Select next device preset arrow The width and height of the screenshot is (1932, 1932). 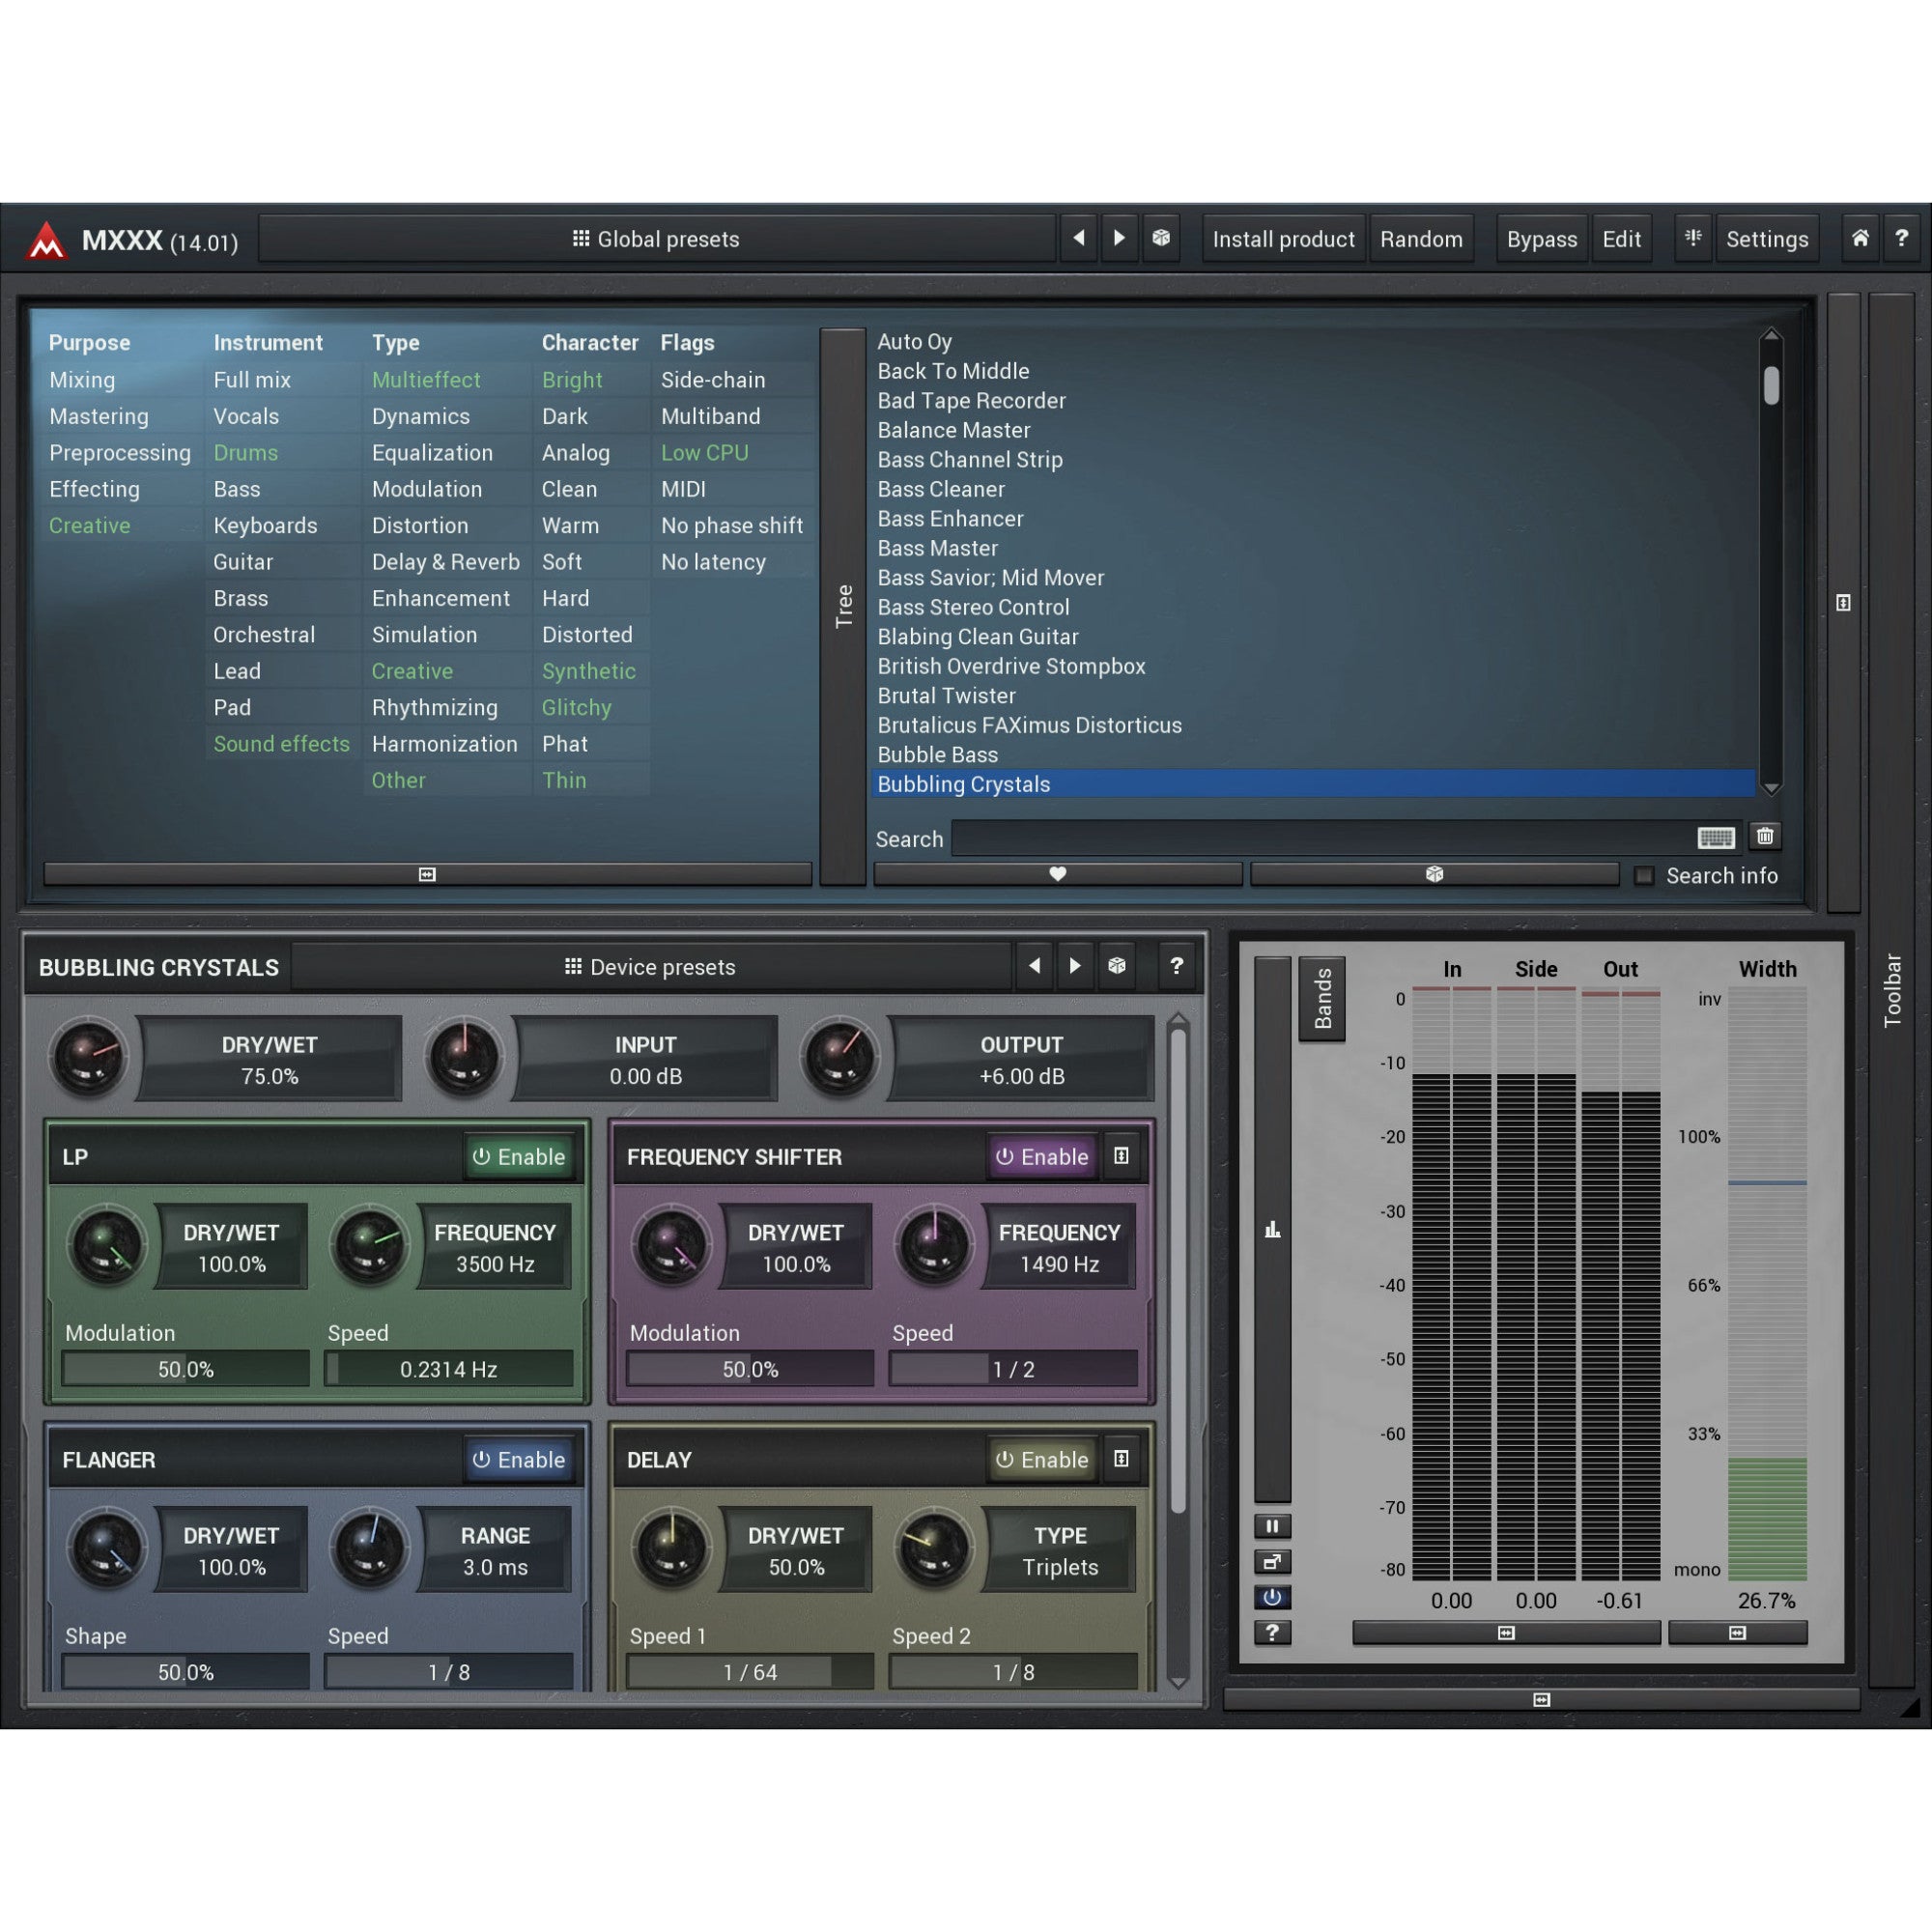point(1075,966)
